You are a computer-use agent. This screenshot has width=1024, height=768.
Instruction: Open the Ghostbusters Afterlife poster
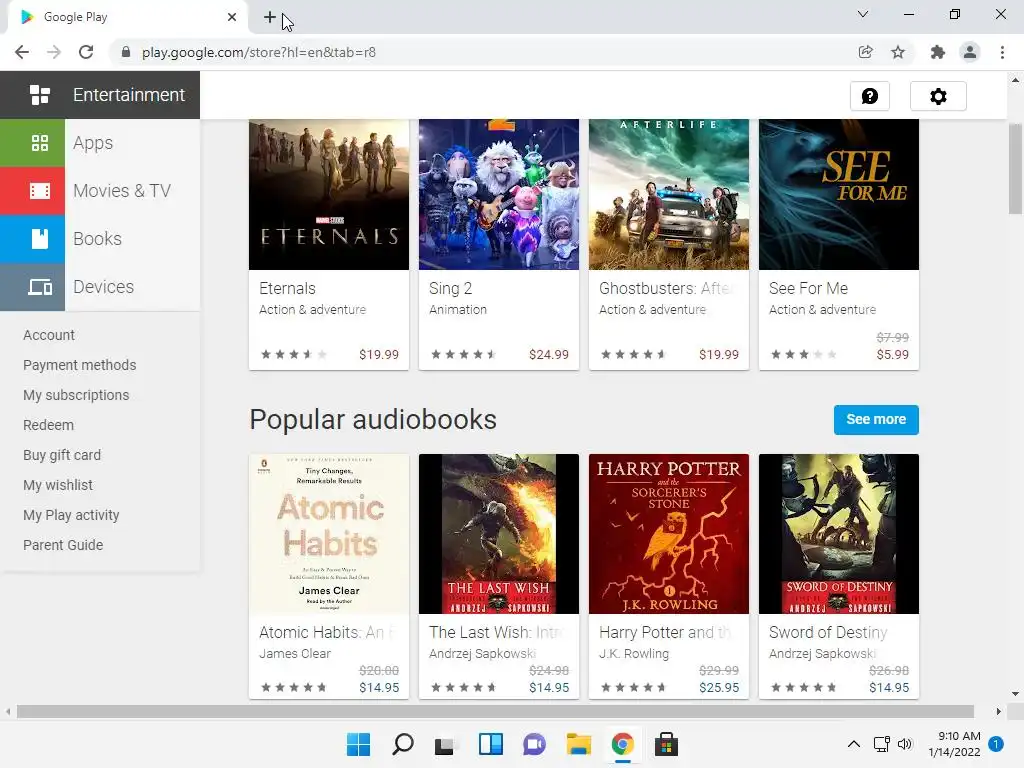pos(669,194)
